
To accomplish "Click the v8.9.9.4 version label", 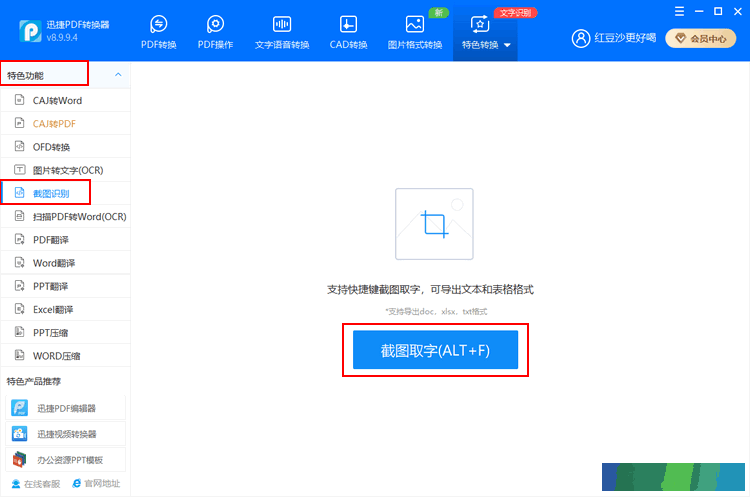I will click(x=62, y=37).
